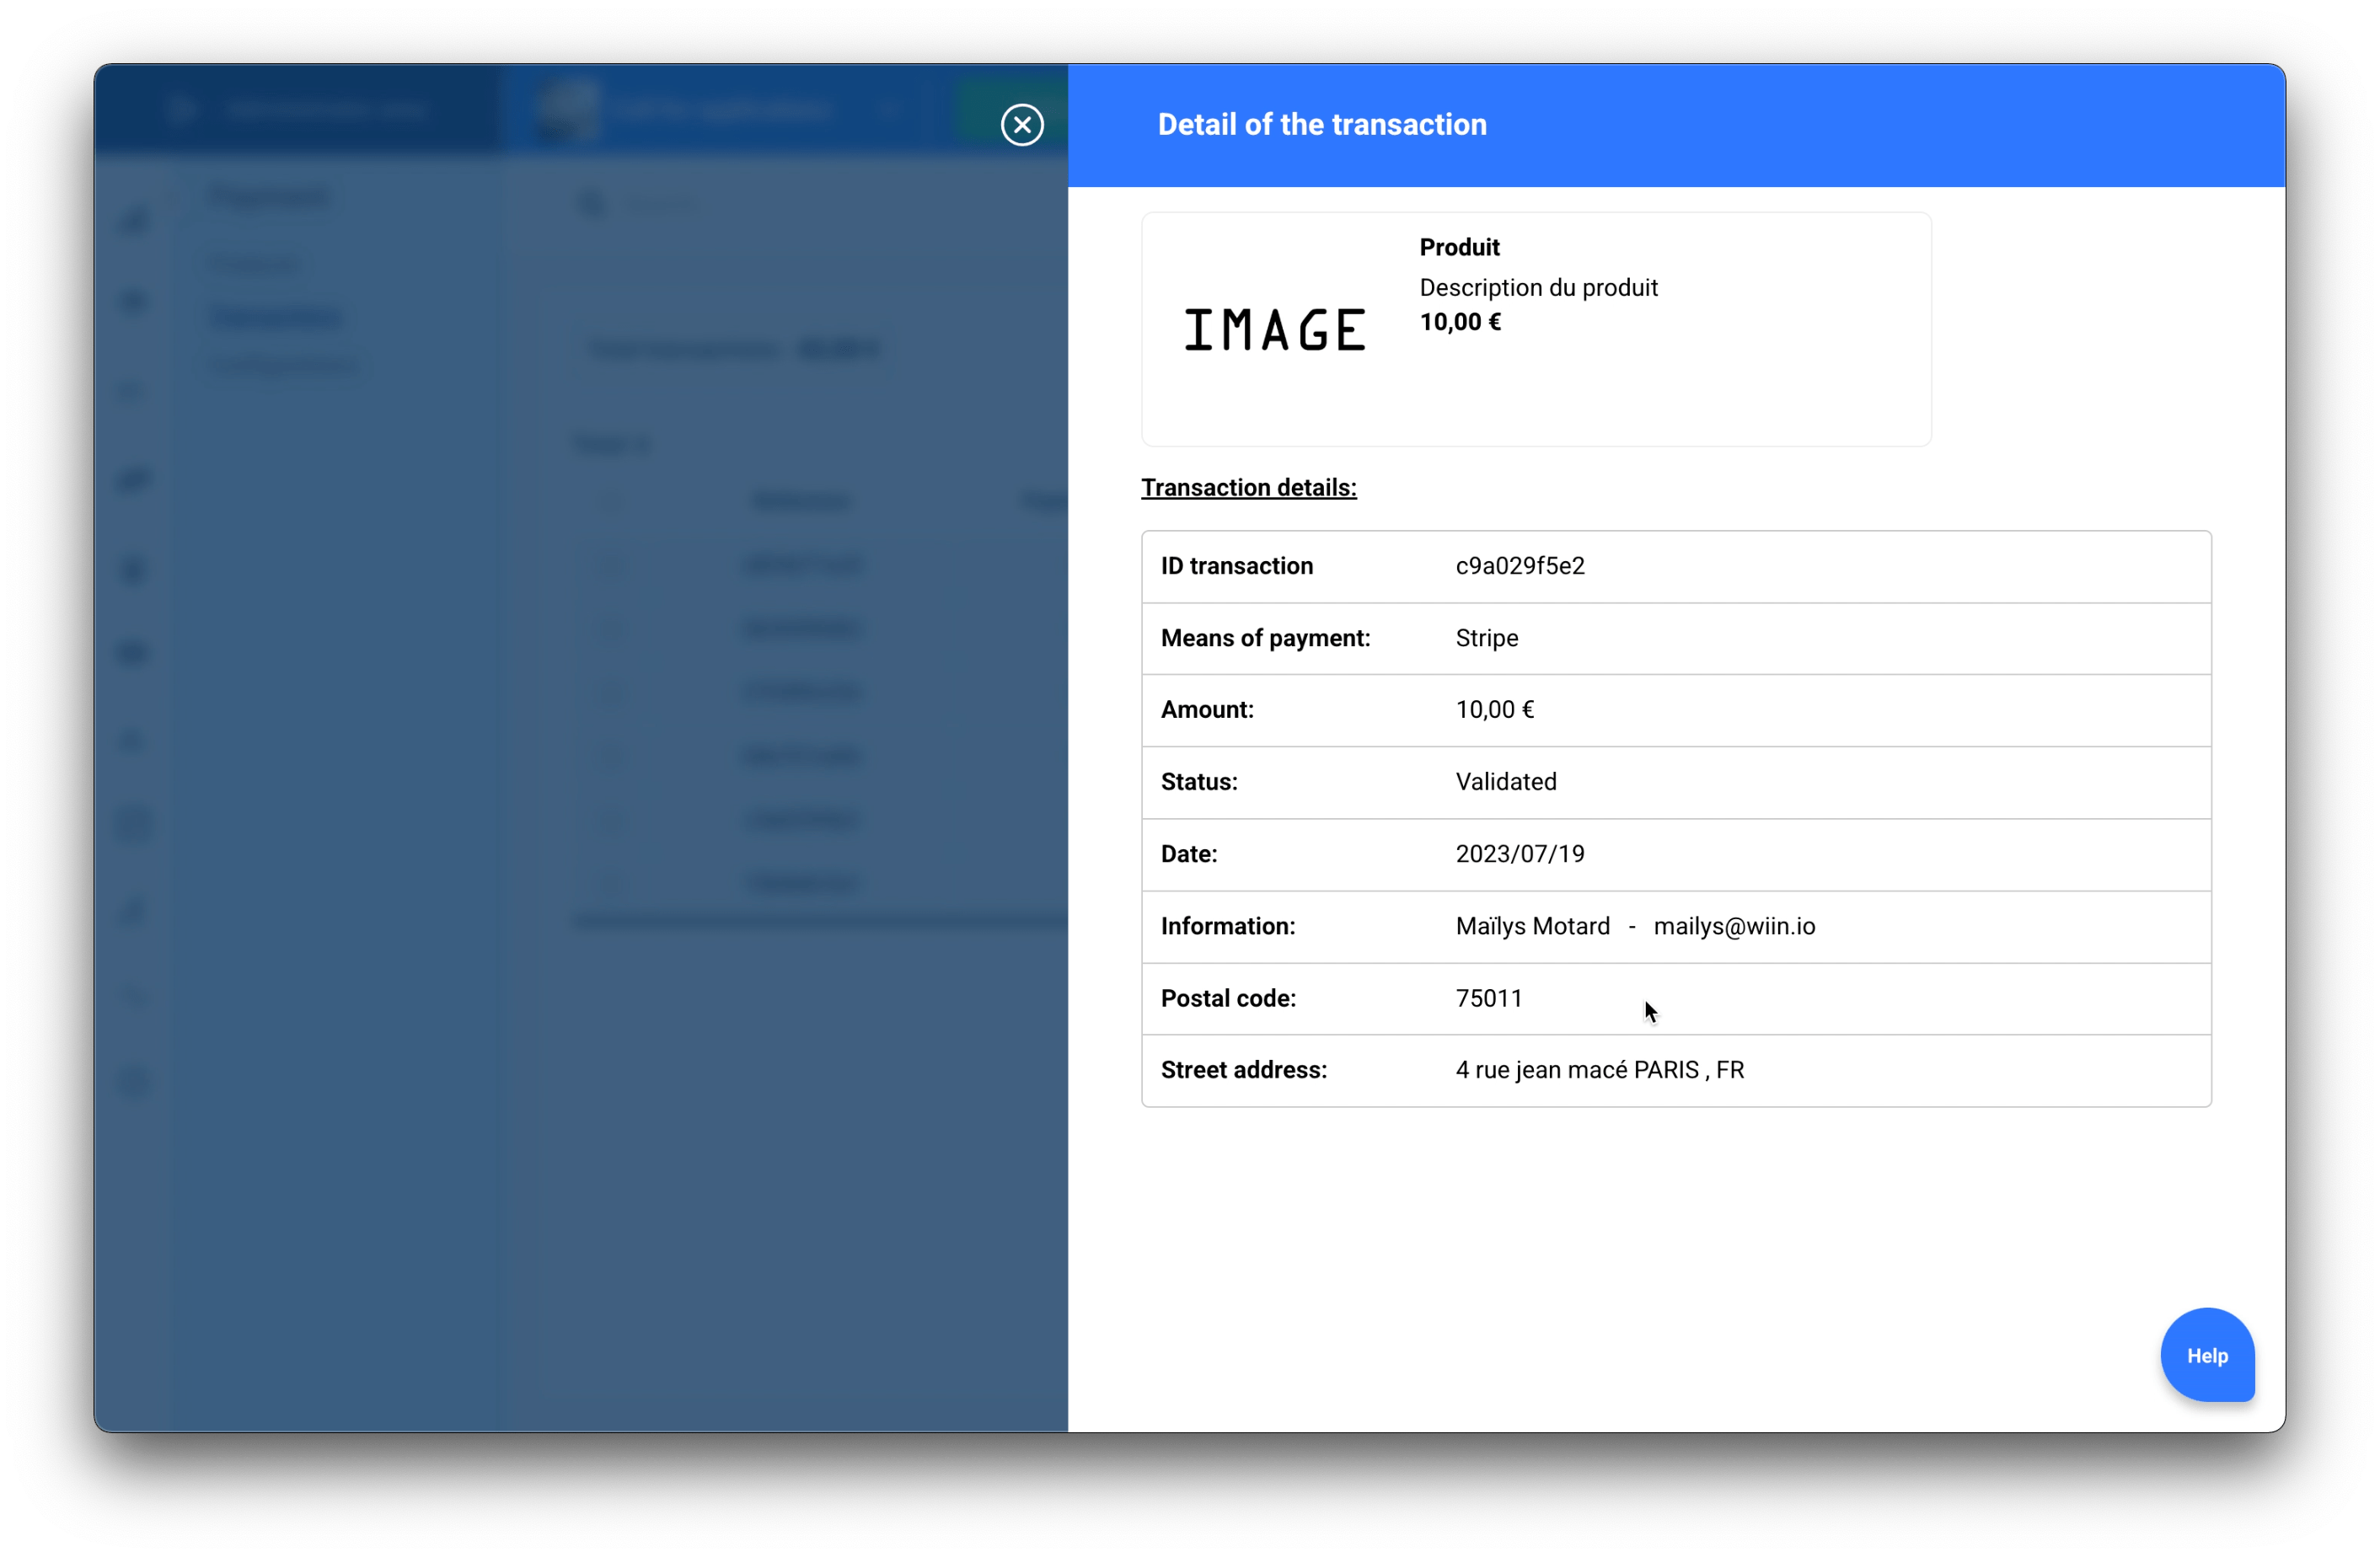Screen dimensions: 2380x1557
Task: Click the transaction ID value c9a029f5e2
Action: [x=1519, y=566]
